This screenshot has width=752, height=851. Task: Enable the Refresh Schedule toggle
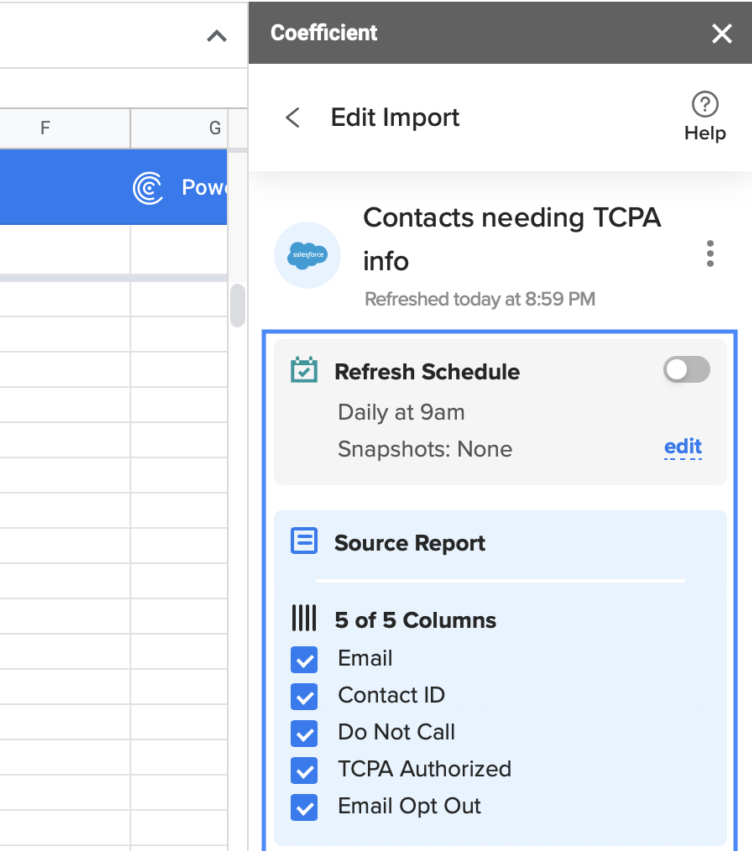(x=686, y=369)
